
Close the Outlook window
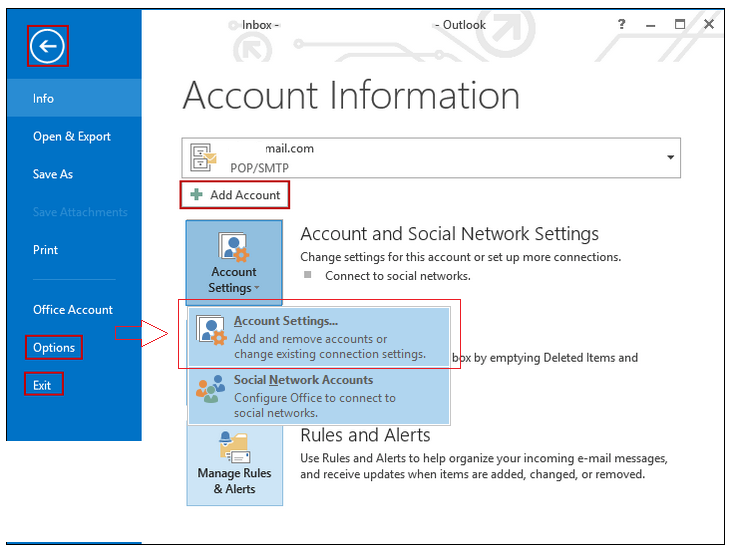point(709,24)
